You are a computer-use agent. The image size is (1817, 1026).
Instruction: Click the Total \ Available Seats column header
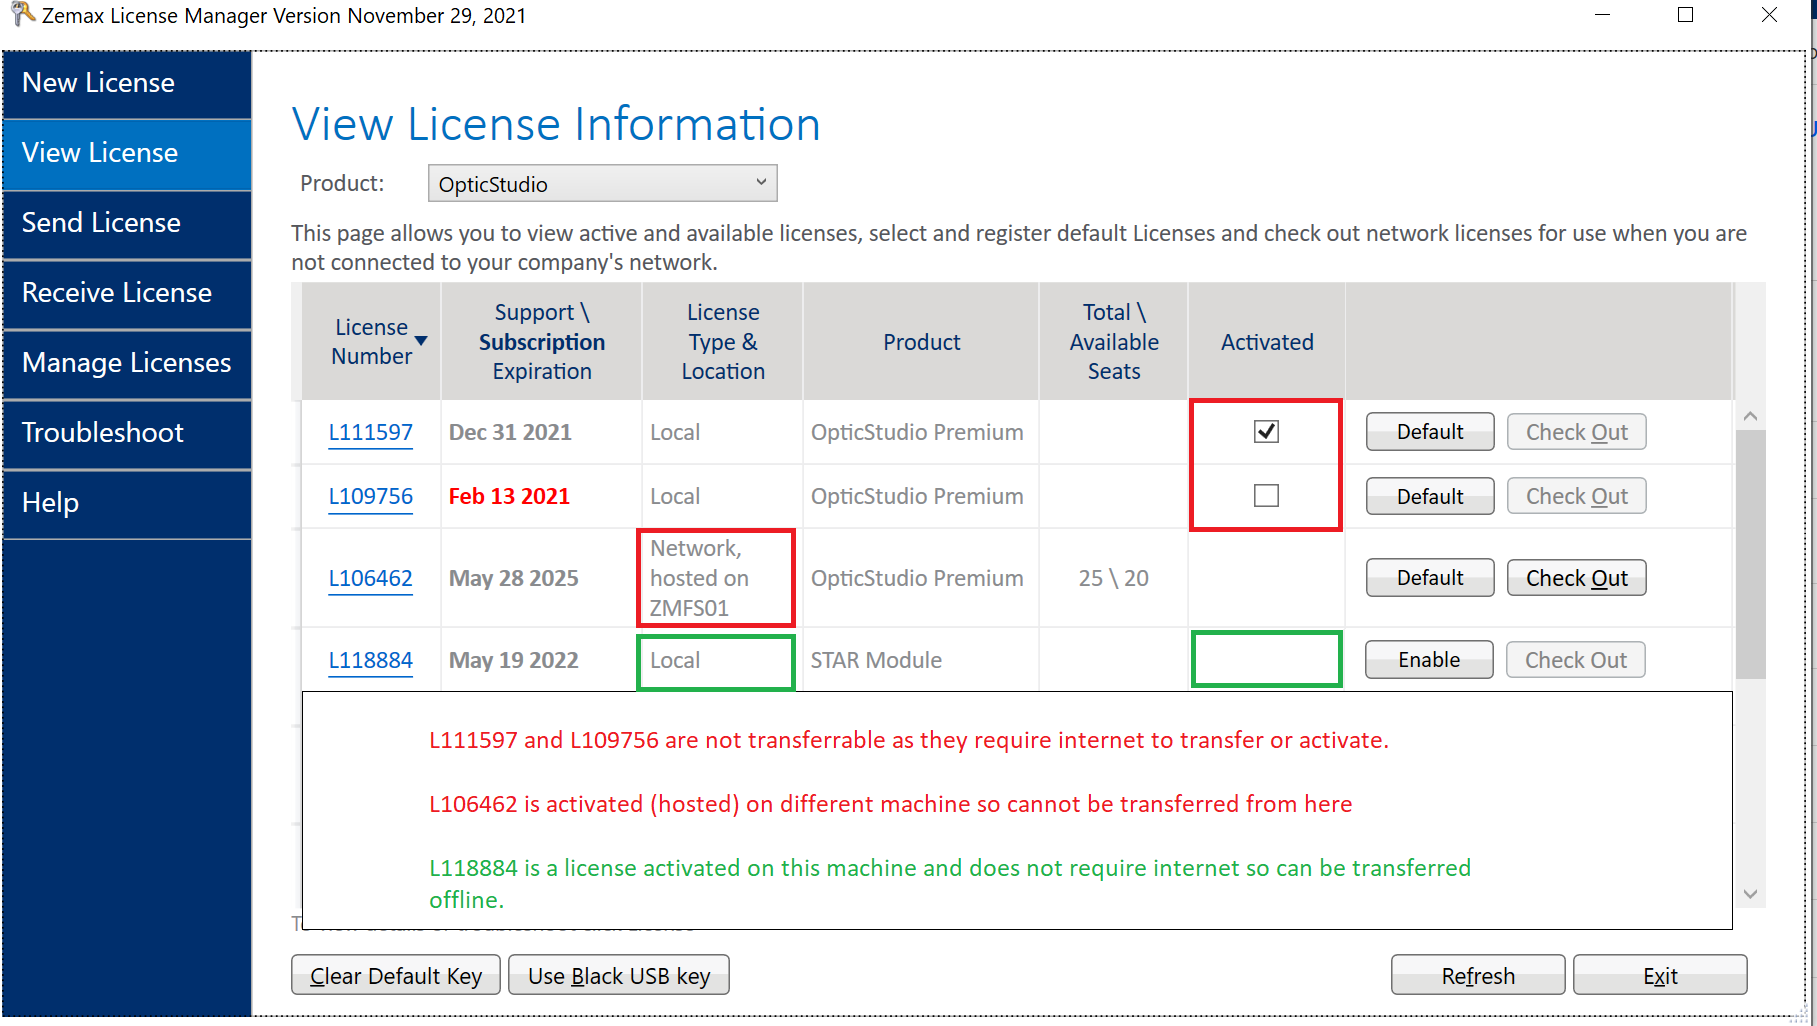point(1114,342)
